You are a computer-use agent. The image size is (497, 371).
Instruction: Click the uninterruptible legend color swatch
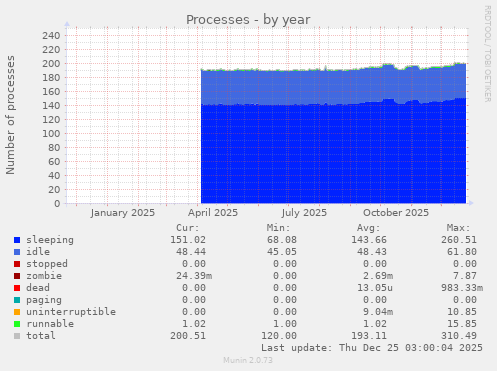17,312
